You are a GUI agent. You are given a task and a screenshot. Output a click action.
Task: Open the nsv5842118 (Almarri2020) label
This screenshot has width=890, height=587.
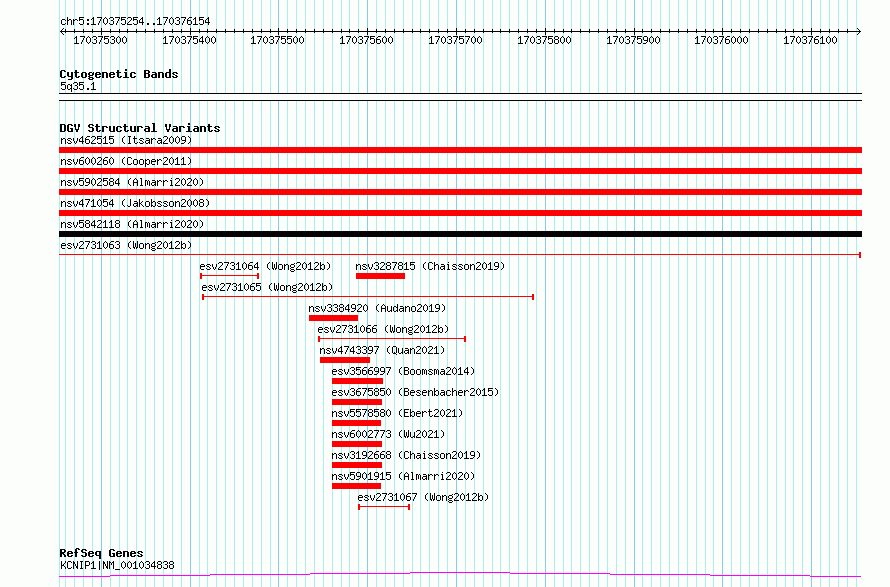(132, 224)
